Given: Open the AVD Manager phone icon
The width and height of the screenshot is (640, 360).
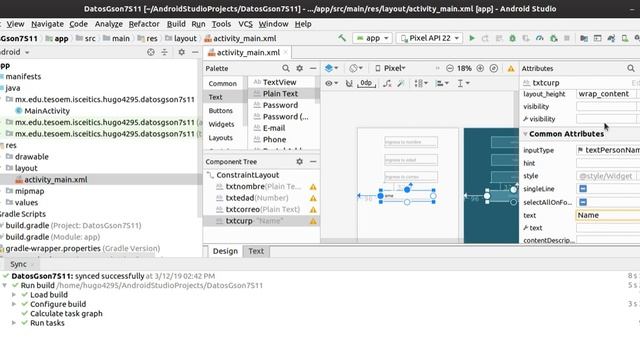Looking at the screenshot, I should [625, 38].
